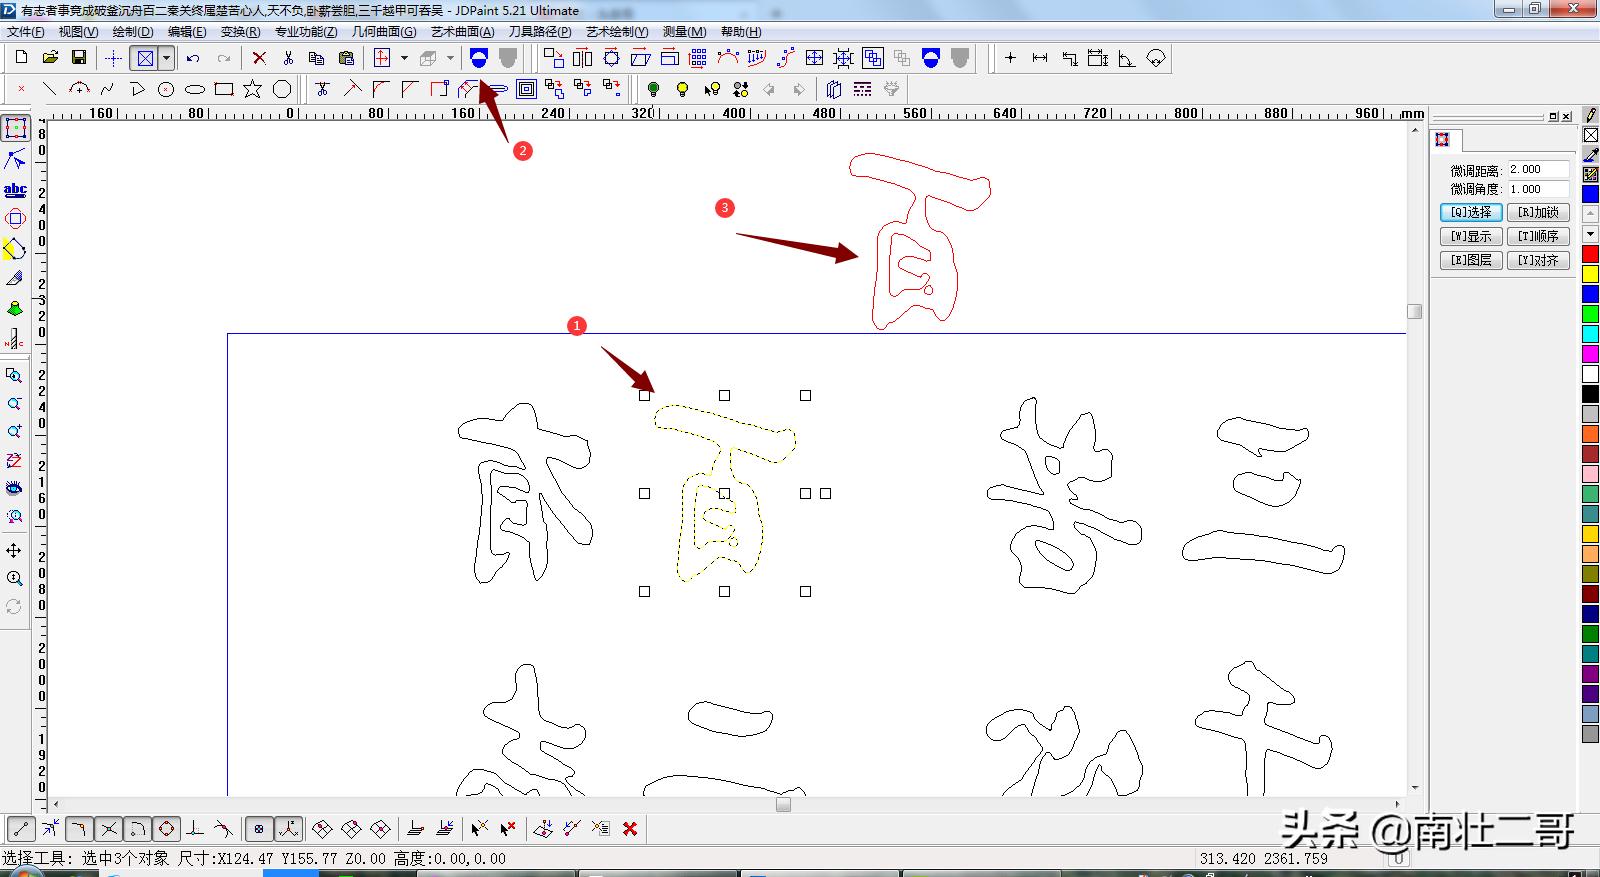This screenshot has height=877, width=1600.
Task: Click the canvas horizontal scrollbar thumb
Action: click(x=783, y=804)
